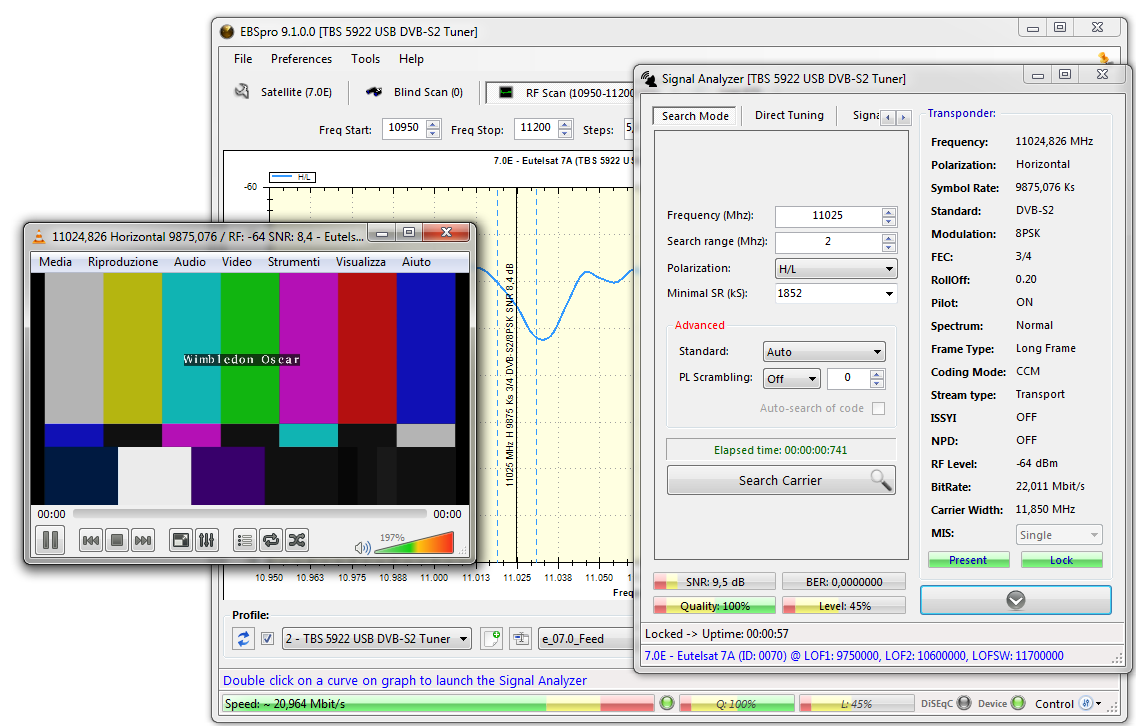Toggle VLC fullscreen video button
Screen dimensions: 1136x726
coord(180,541)
